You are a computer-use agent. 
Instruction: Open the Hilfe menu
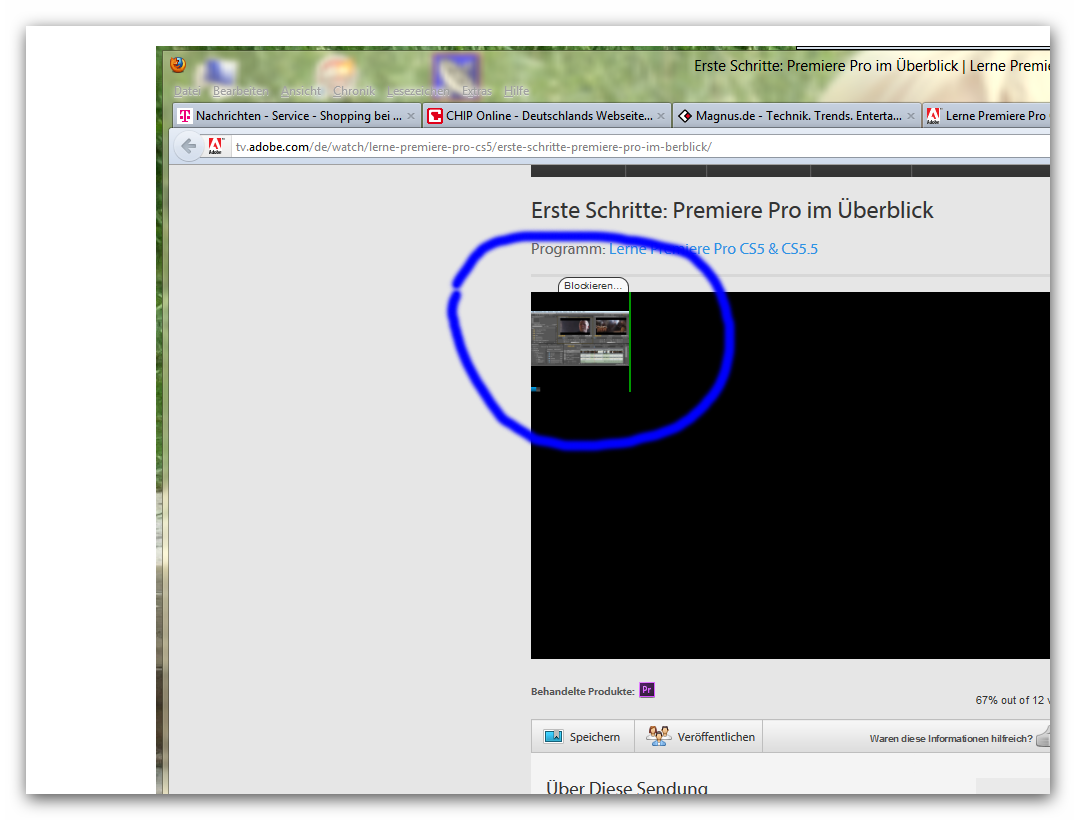(x=516, y=91)
